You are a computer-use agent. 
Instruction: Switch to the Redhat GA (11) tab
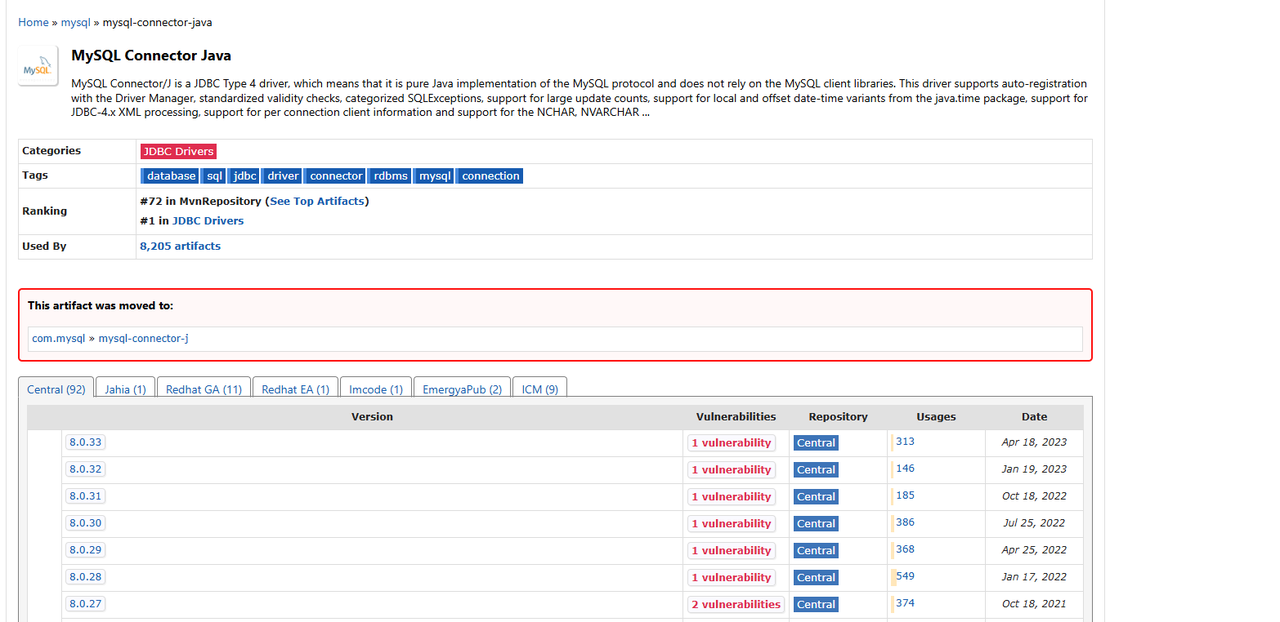[x=204, y=389]
